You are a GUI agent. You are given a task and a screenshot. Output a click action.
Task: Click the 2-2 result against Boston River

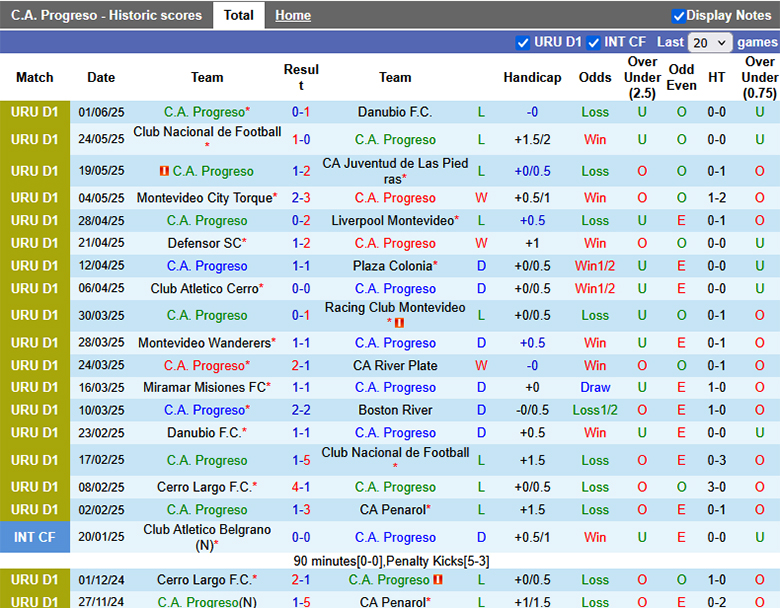pyautogui.click(x=301, y=410)
